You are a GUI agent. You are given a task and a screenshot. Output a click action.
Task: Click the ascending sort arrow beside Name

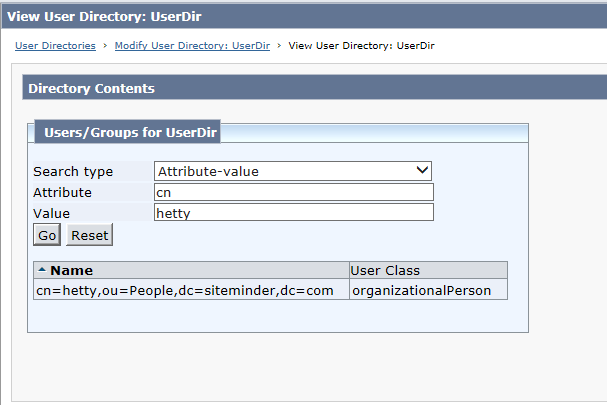pos(42,270)
